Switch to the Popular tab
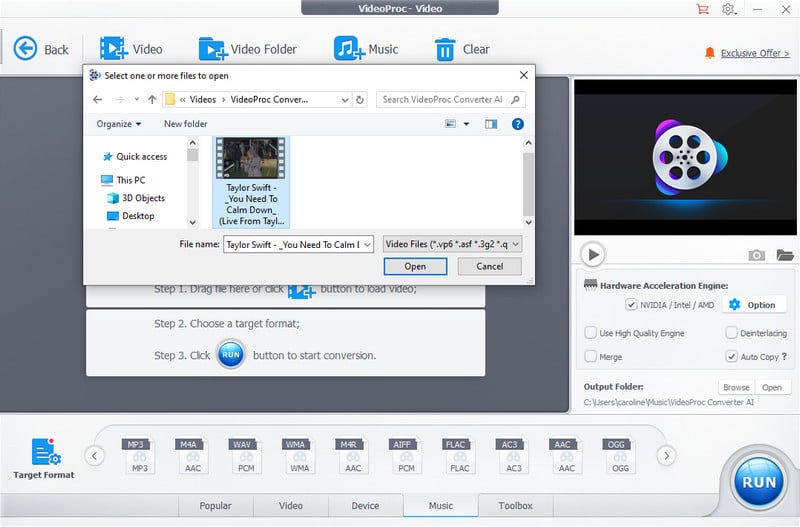This screenshot has width=800, height=527. 215,506
